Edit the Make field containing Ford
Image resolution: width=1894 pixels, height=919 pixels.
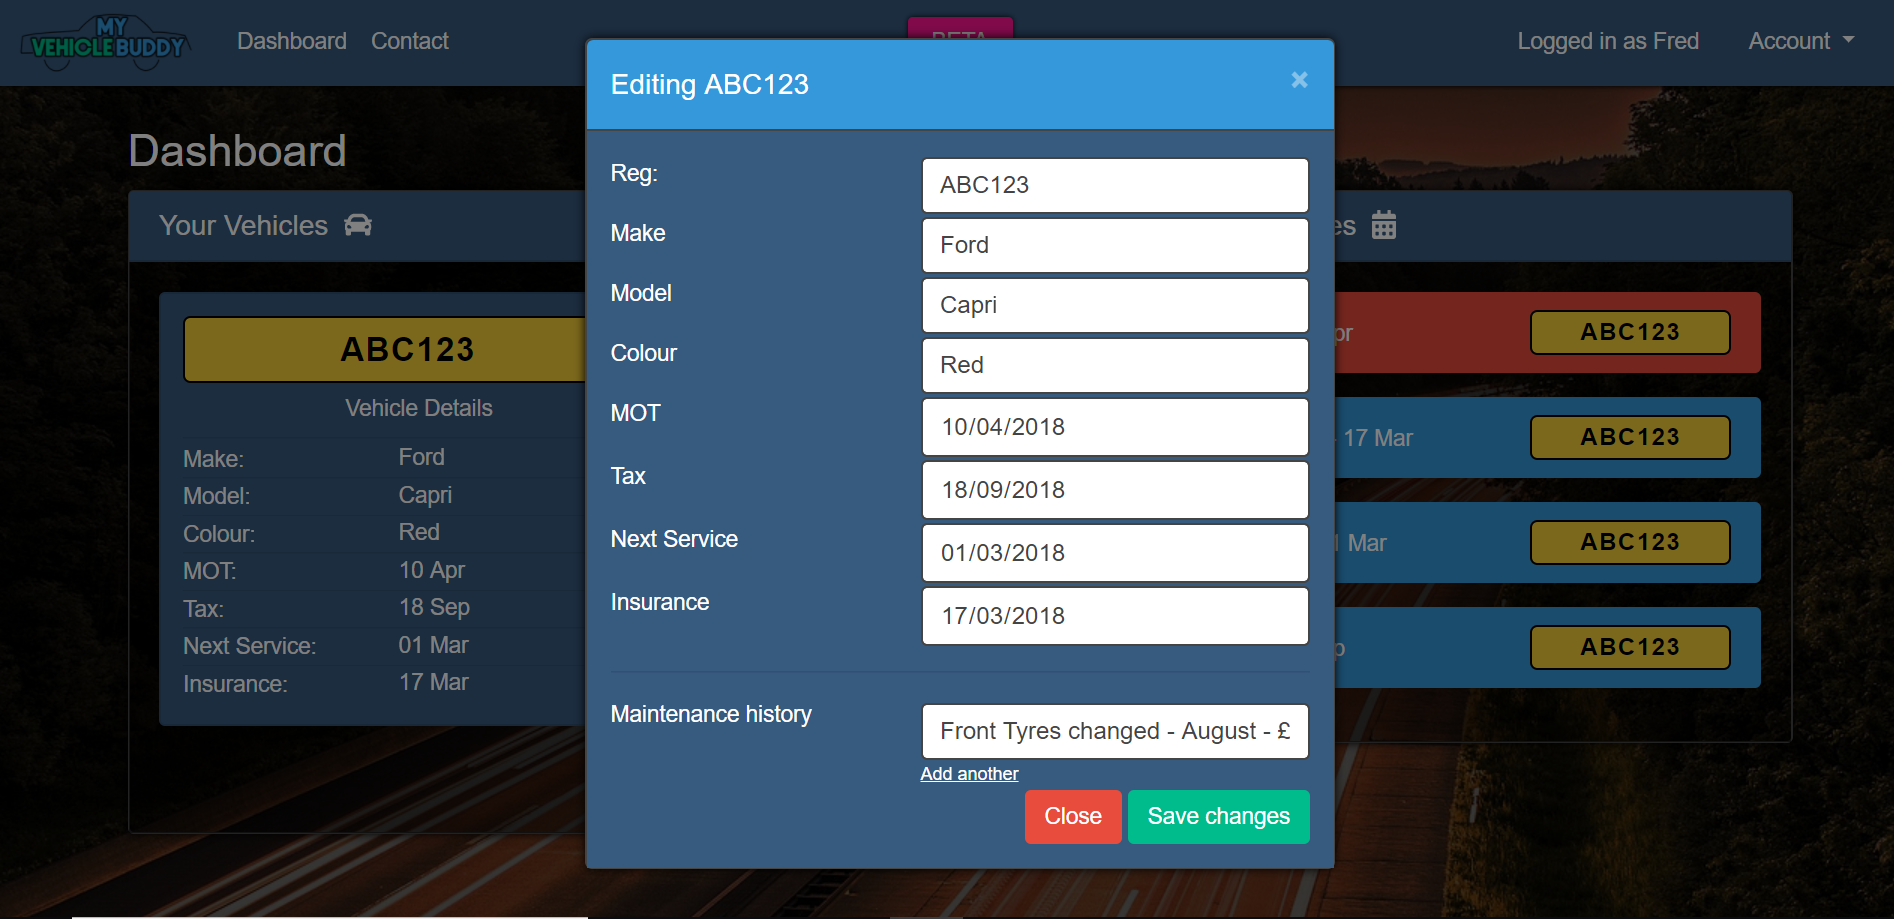[1115, 245]
